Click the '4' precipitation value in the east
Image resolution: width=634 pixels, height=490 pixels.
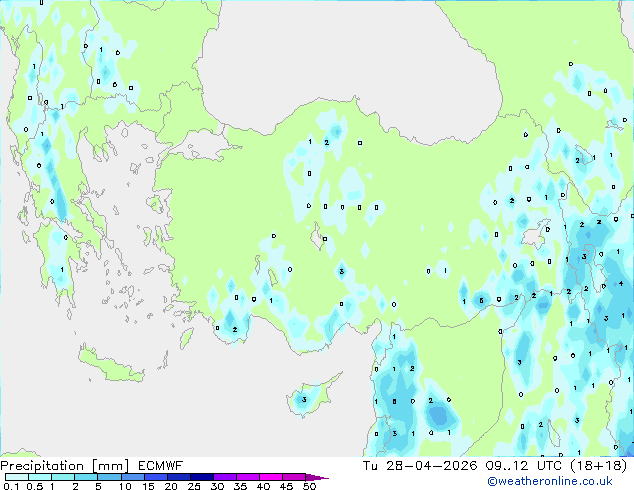point(621,283)
